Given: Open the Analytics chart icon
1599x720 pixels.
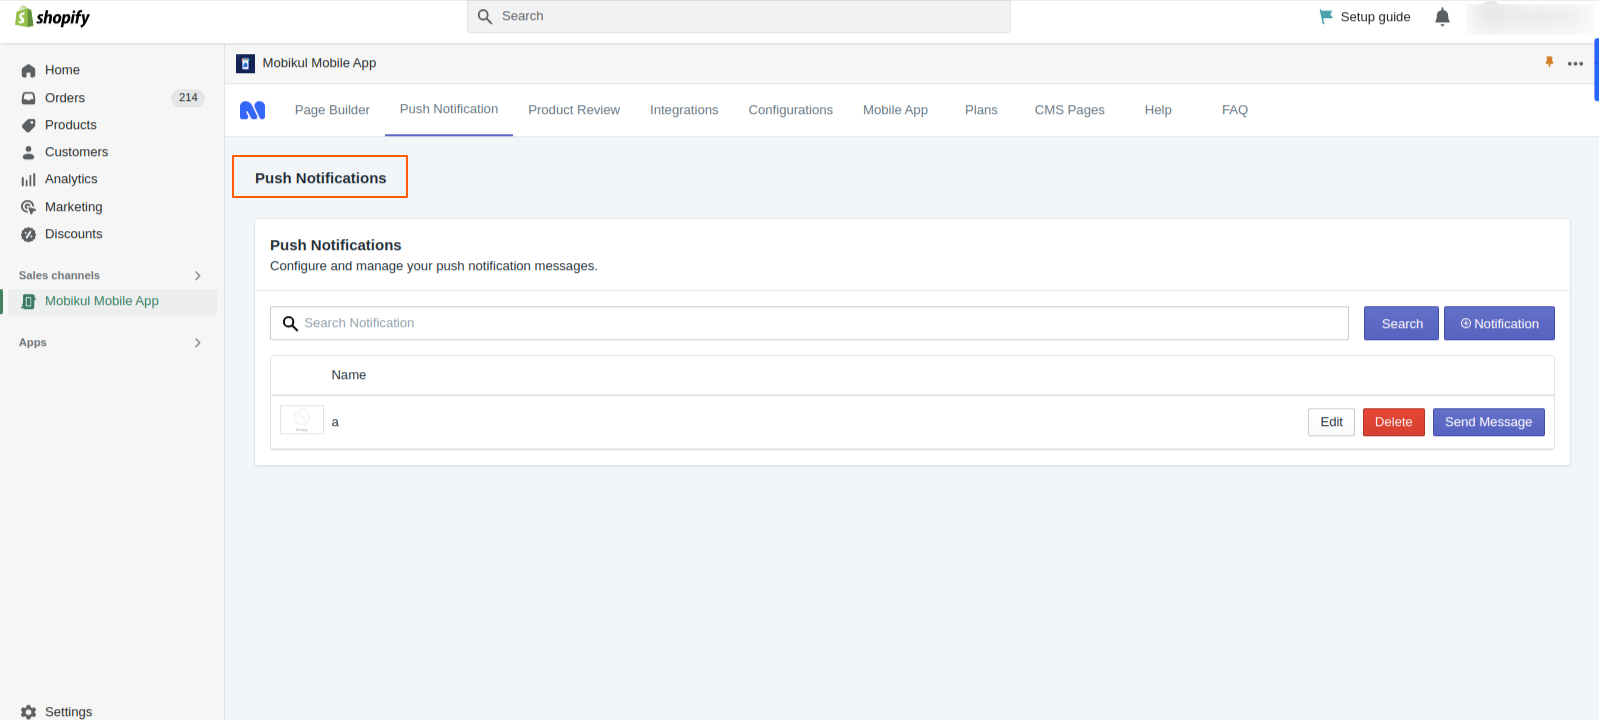Looking at the screenshot, I should click(x=28, y=179).
